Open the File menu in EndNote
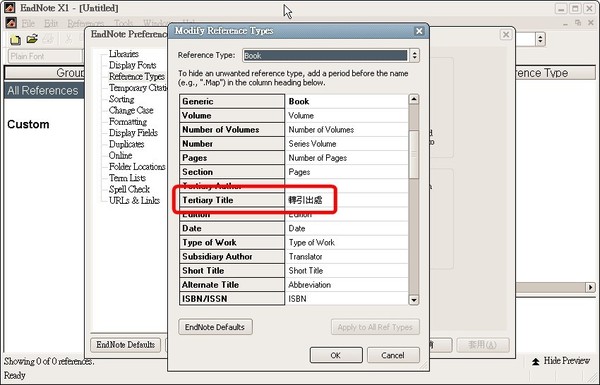This screenshot has width=600, height=385. 28,24
